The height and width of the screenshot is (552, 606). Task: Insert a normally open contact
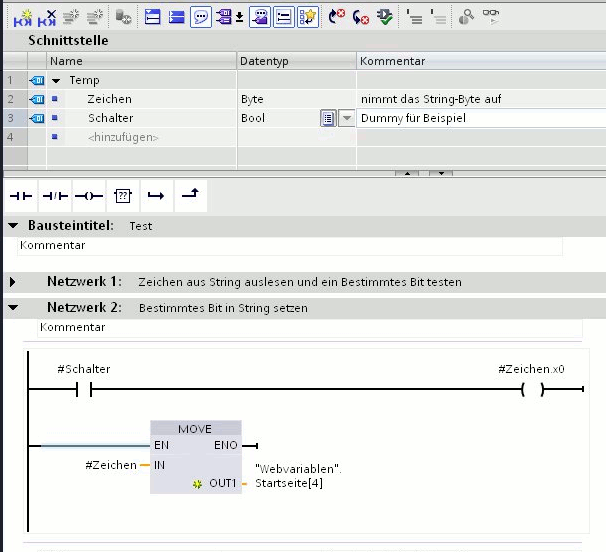click(x=21, y=196)
